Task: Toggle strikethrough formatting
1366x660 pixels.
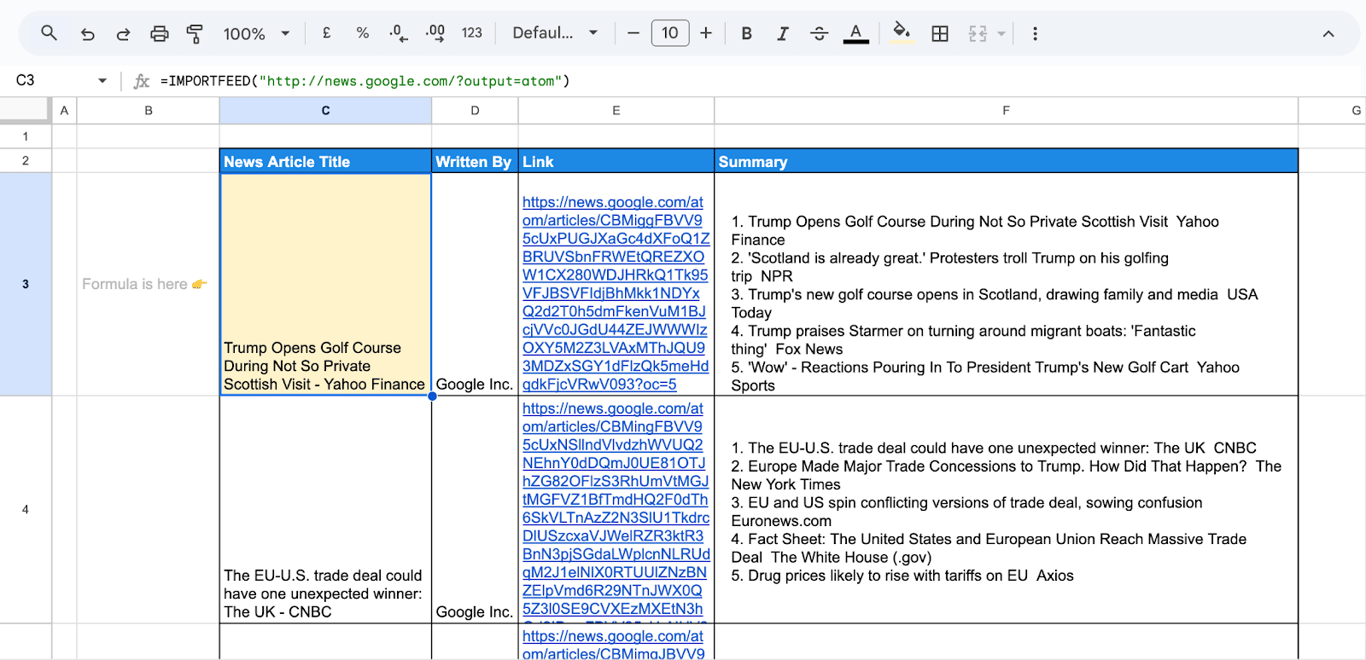Action: click(x=819, y=33)
